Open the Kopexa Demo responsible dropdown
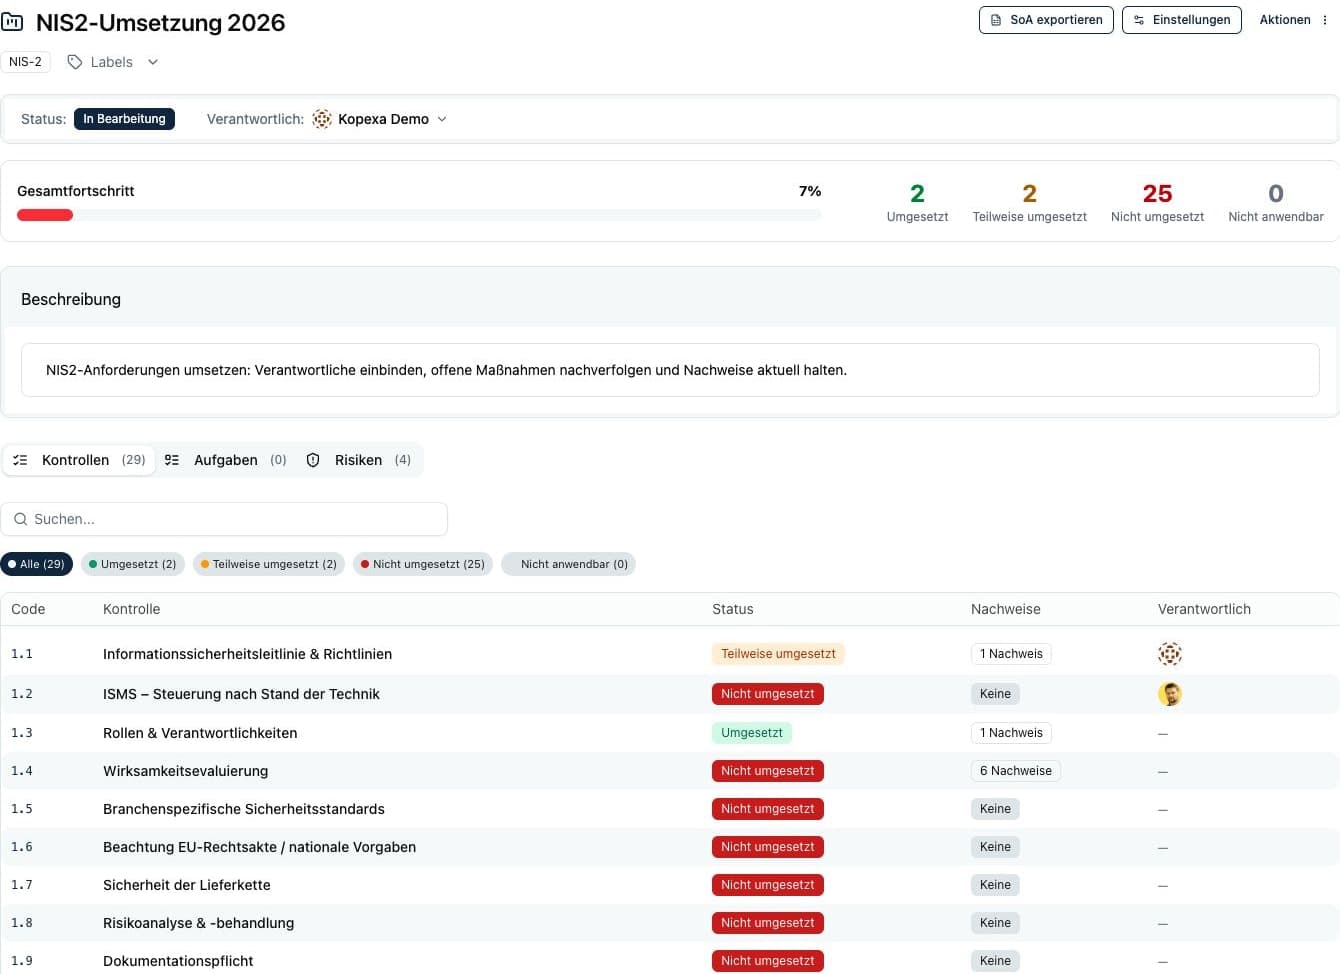This screenshot has width=1340, height=974. (x=380, y=119)
